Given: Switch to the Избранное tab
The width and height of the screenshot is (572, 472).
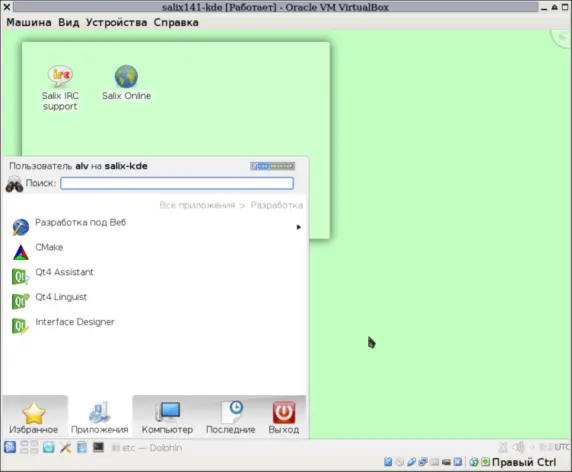Looking at the screenshot, I should [x=34, y=417].
